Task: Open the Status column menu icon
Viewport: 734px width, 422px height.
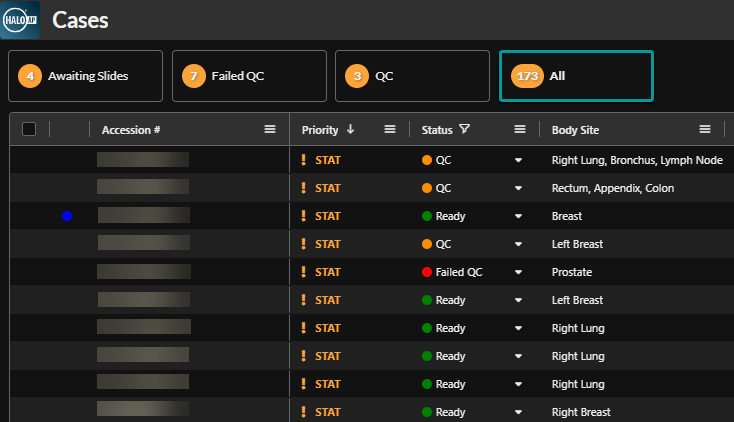Action: click(520, 130)
